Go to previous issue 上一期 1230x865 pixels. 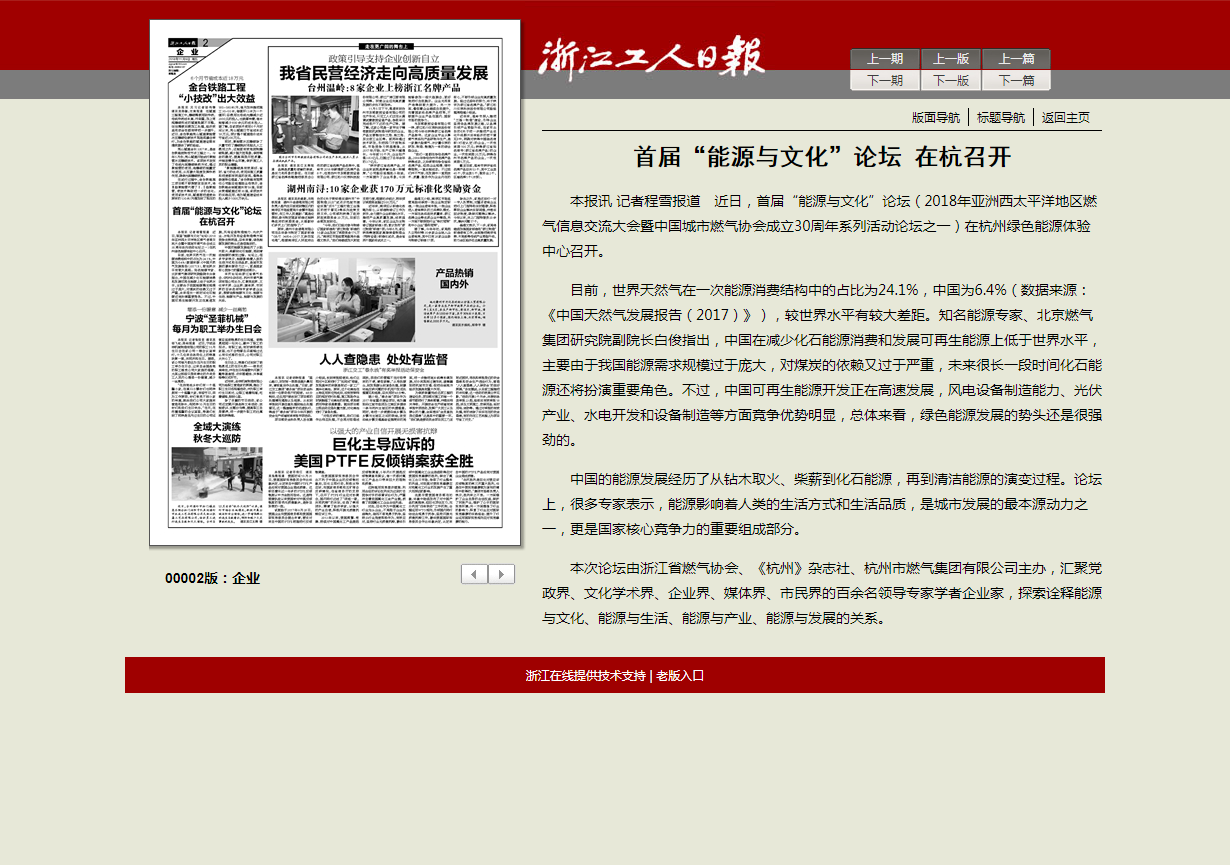pyautogui.click(x=884, y=59)
